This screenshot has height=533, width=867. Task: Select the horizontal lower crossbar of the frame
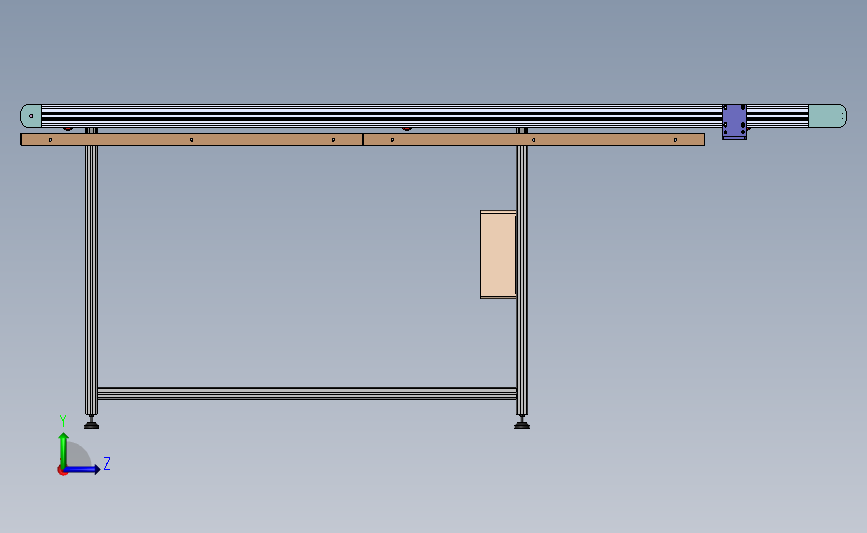307,394
